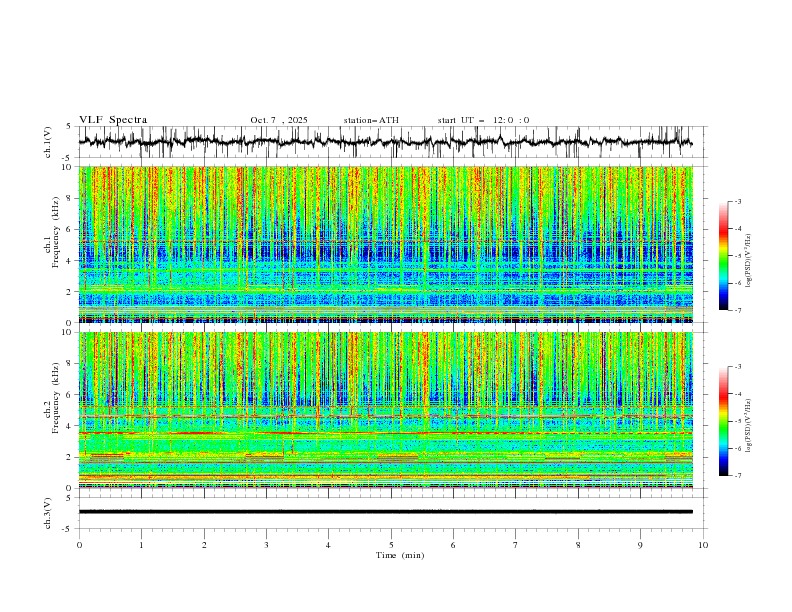Click the ch.2 PSD color bar
Viewport: 792px width, 612px height.
click(x=723, y=421)
